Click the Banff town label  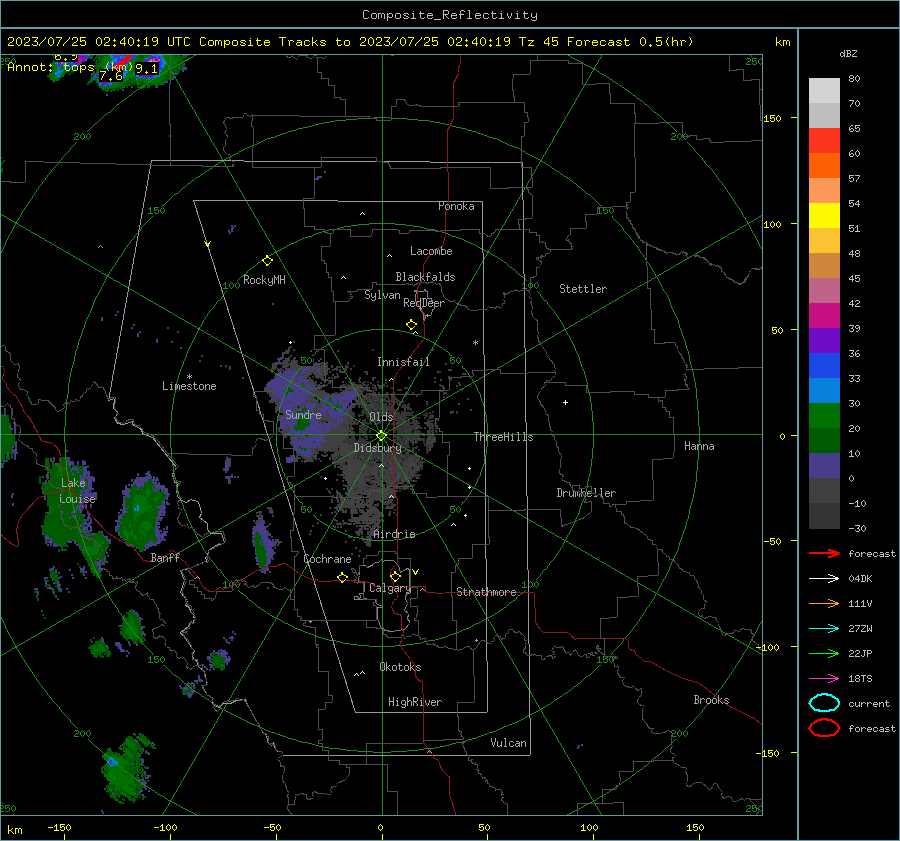(x=165, y=557)
